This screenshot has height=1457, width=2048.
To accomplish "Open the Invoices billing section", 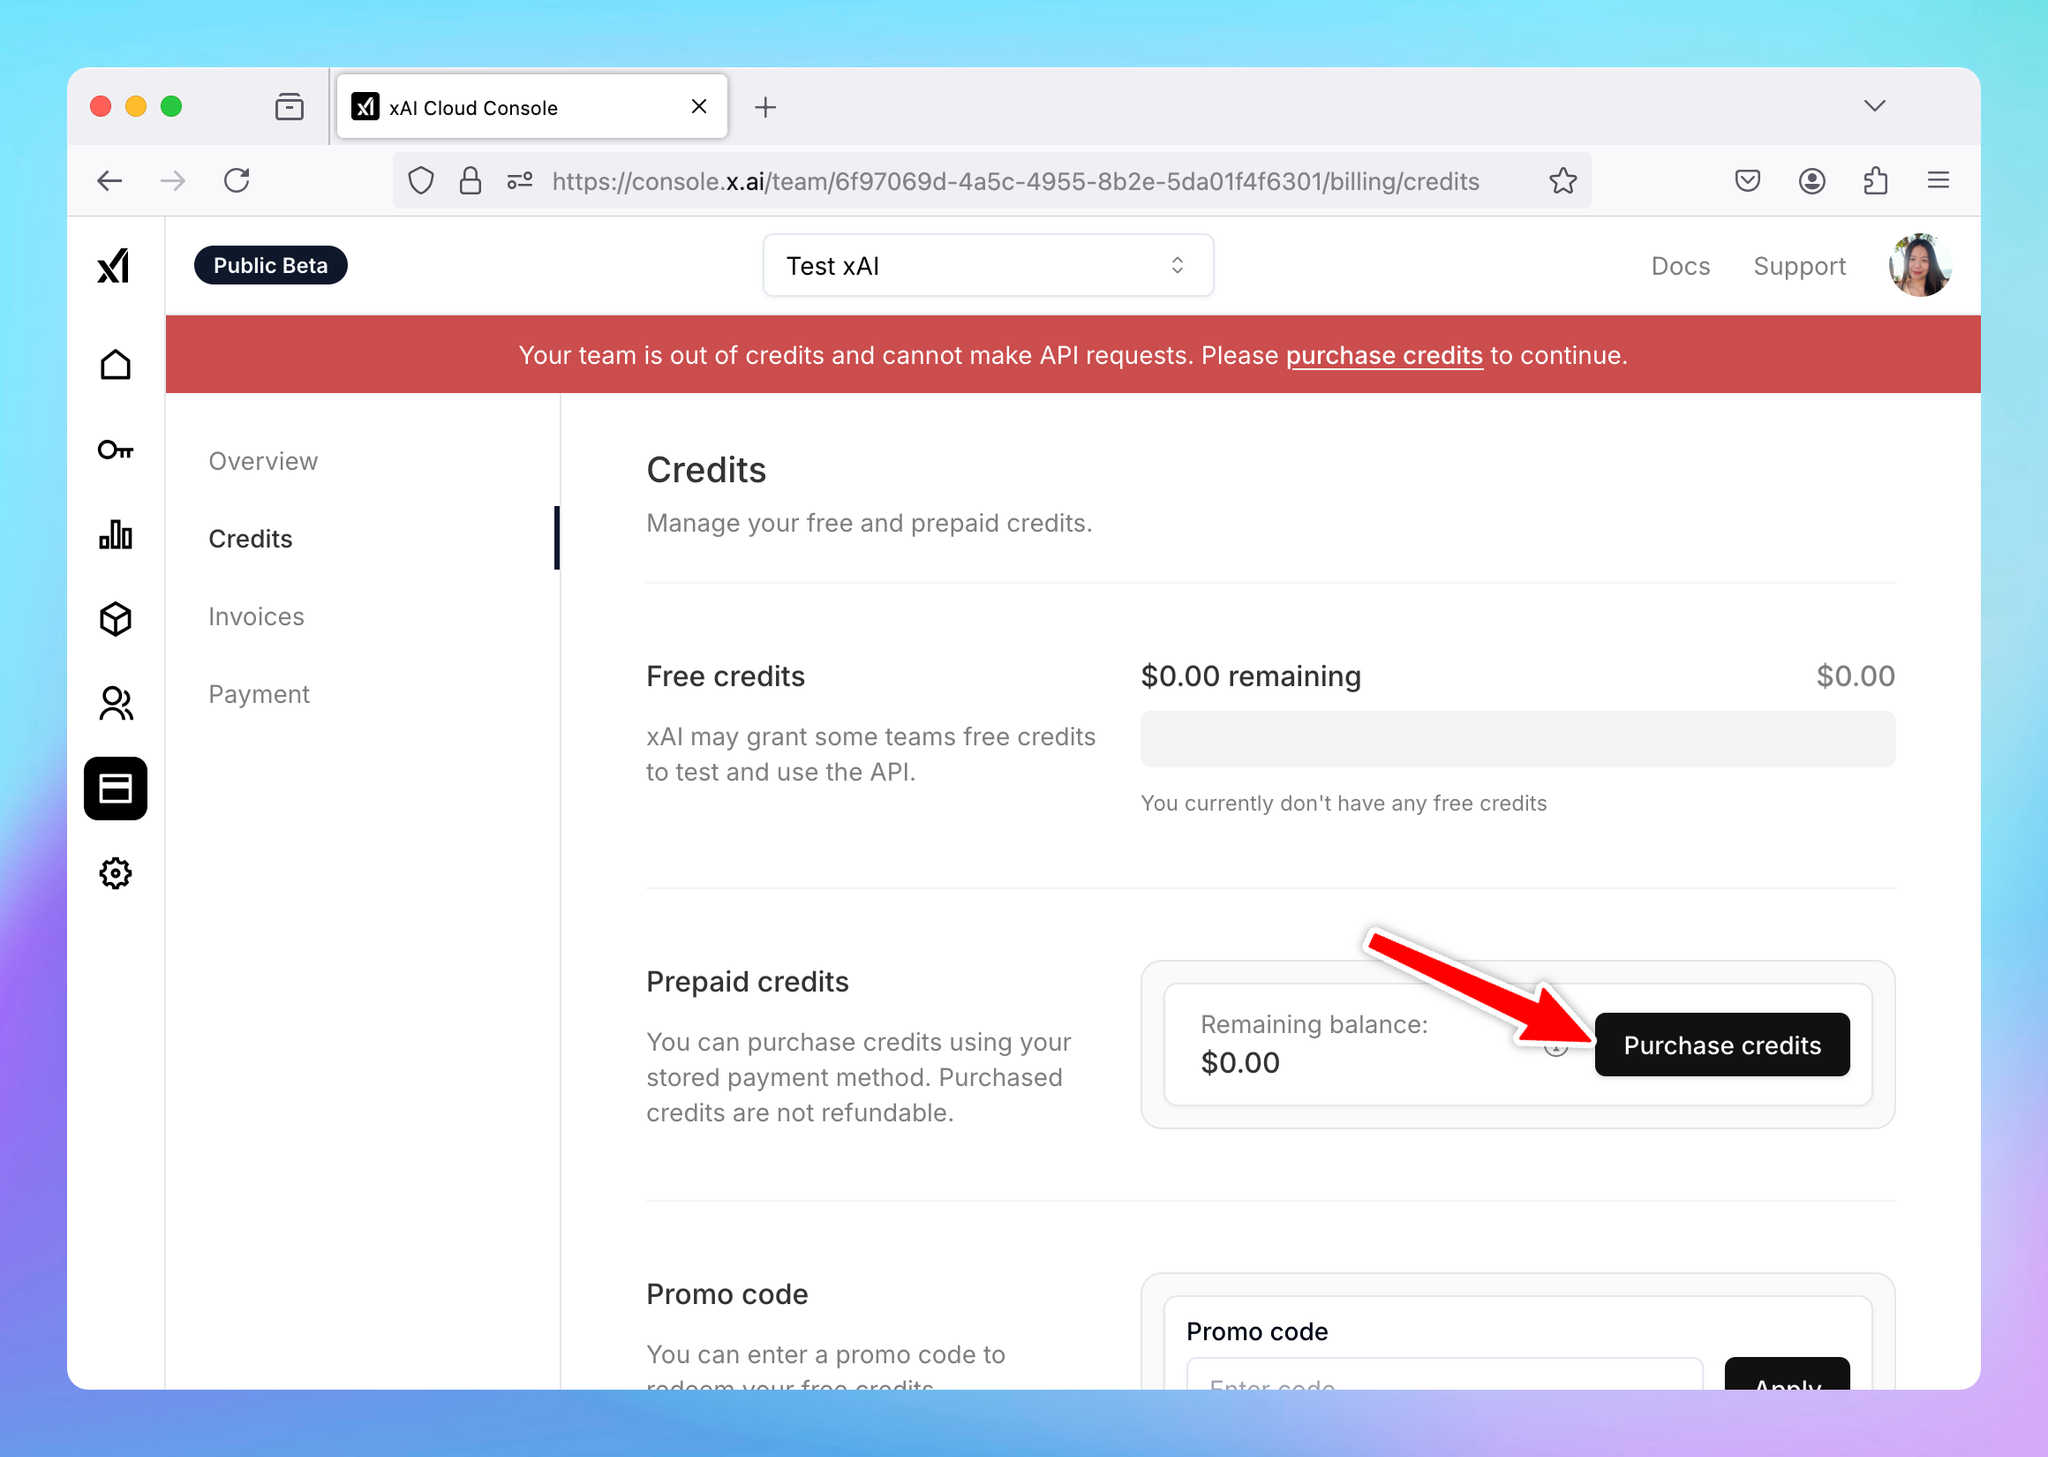I will (256, 617).
